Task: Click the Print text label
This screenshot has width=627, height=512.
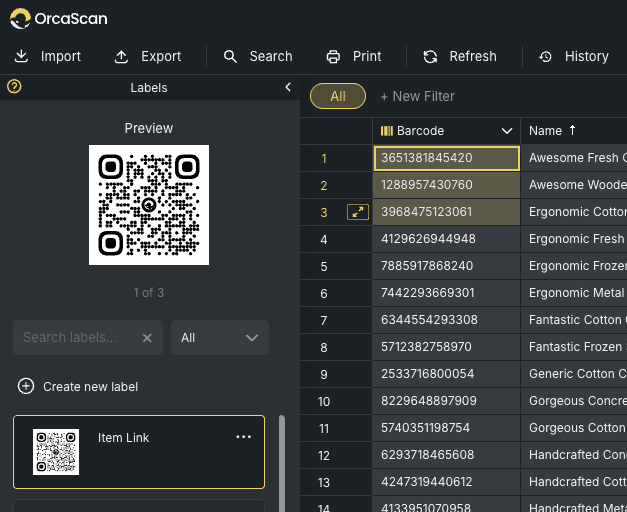Action: tap(367, 56)
